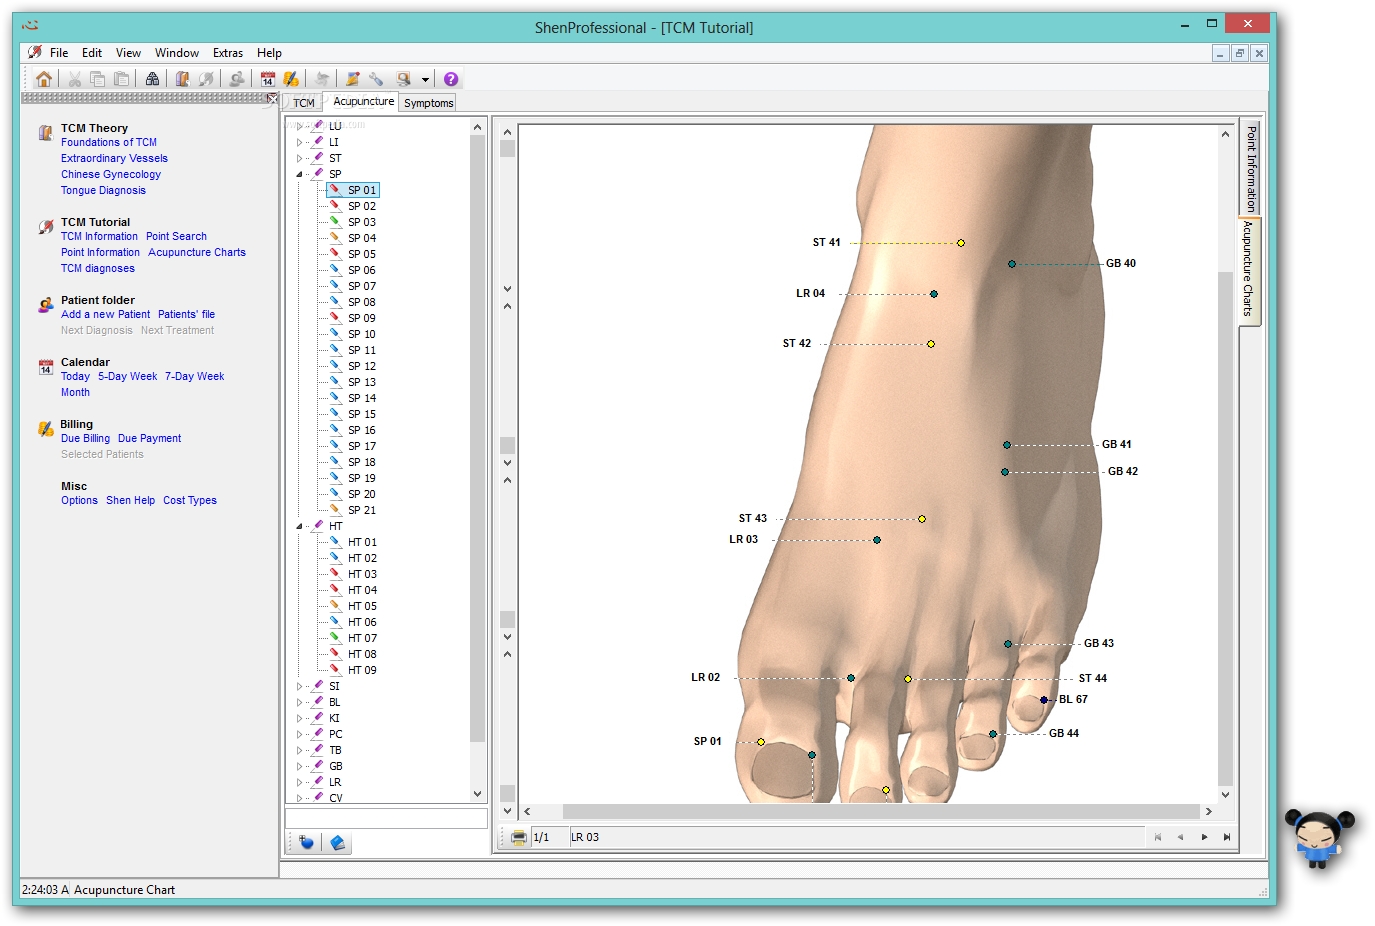Screen dimensions: 1375x926
Task: Close the left navigation panel with X
Action: pyautogui.click(x=273, y=98)
